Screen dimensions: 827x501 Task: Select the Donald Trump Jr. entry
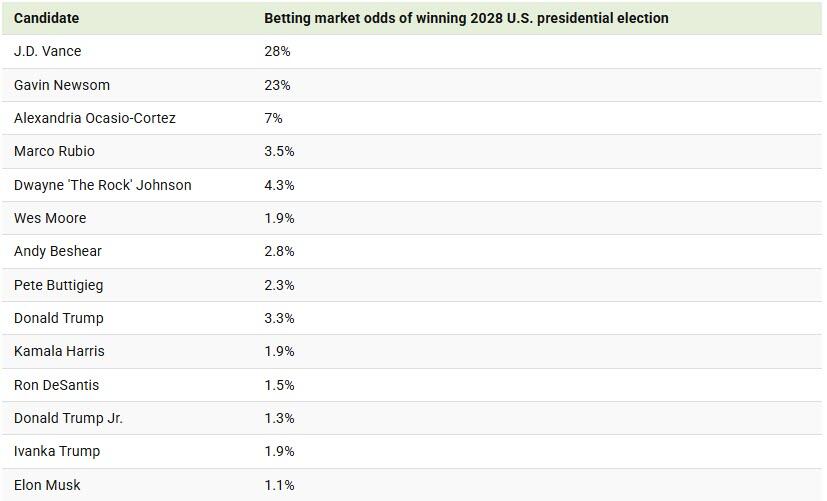coord(69,418)
